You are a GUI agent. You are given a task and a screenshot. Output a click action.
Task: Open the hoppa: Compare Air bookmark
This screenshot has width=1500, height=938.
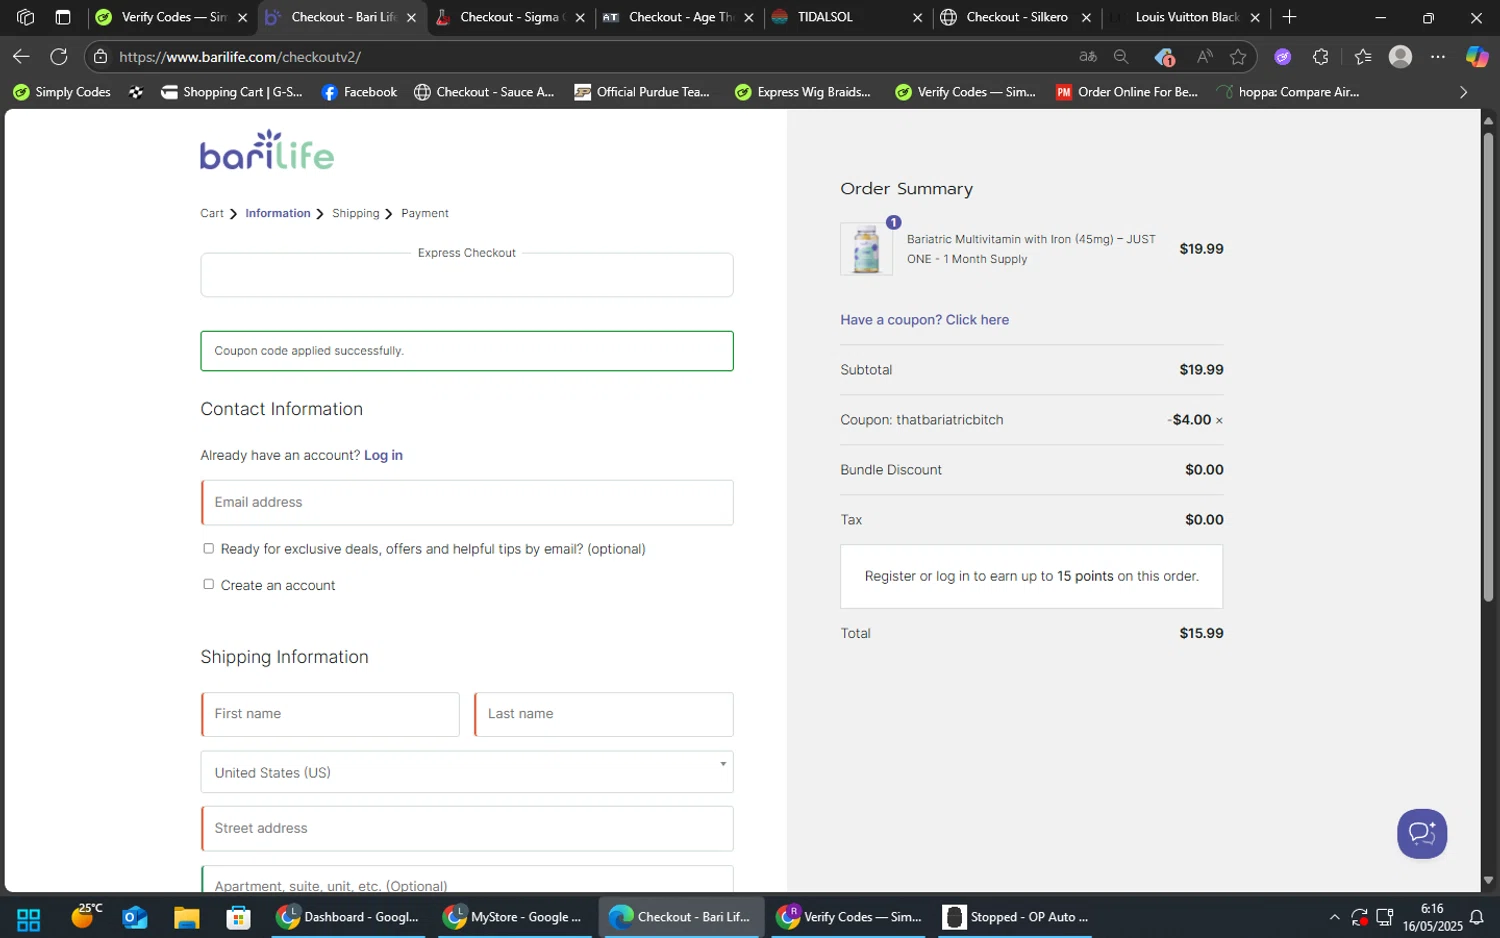click(x=1287, y=92)
